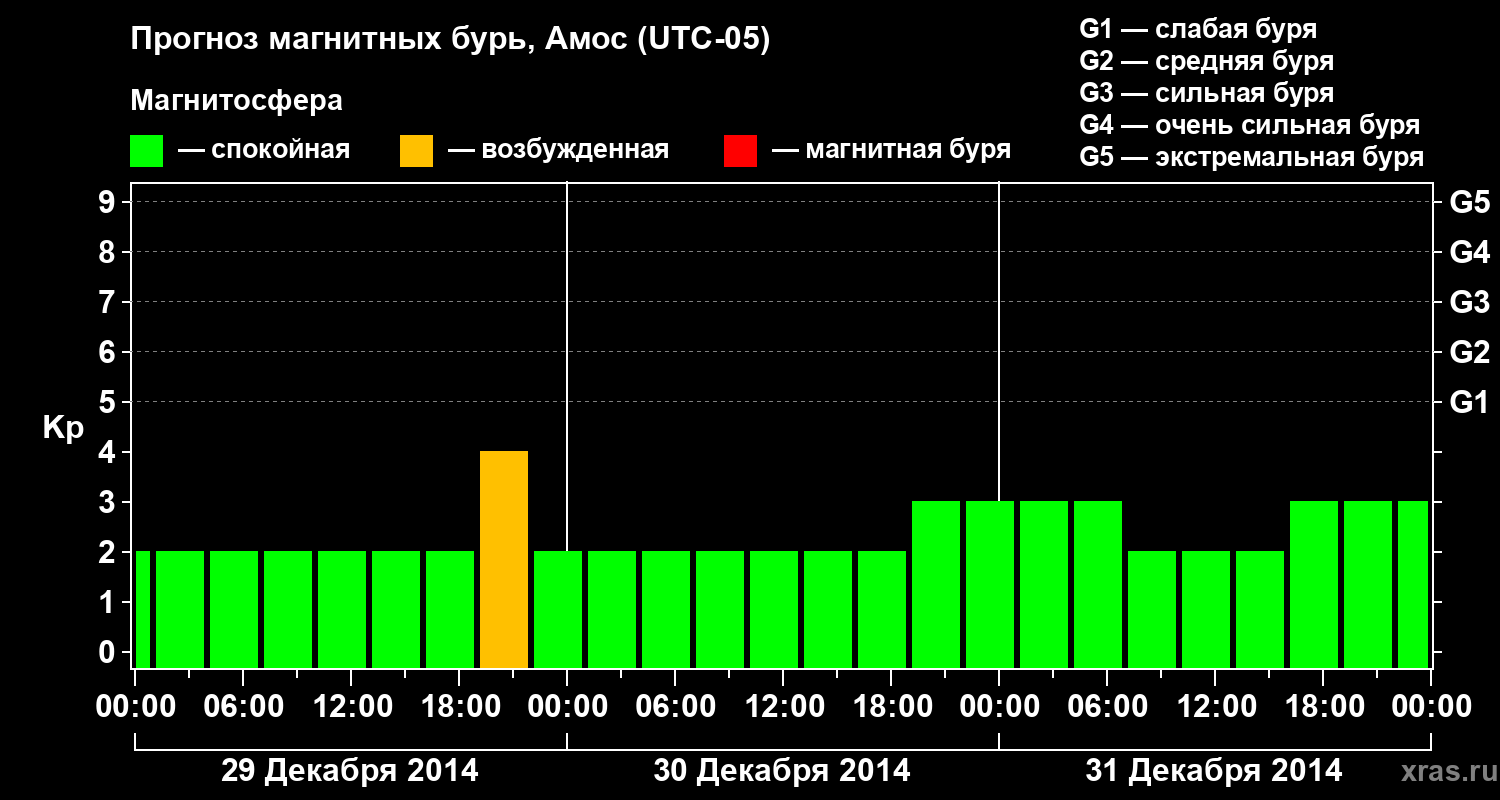This screenshot has height=800, width=1500.
Task: Click the "— магнитная буря" legend label
Action: [891, 151]
